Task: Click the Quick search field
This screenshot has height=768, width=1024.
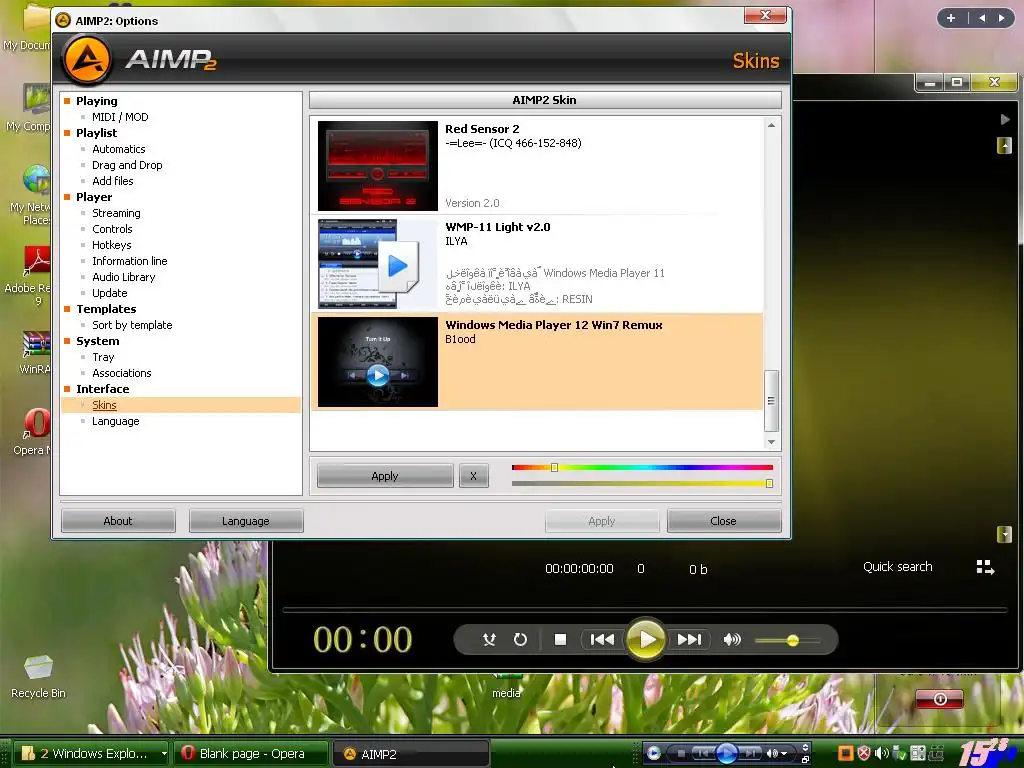Action: click(897, 567)
